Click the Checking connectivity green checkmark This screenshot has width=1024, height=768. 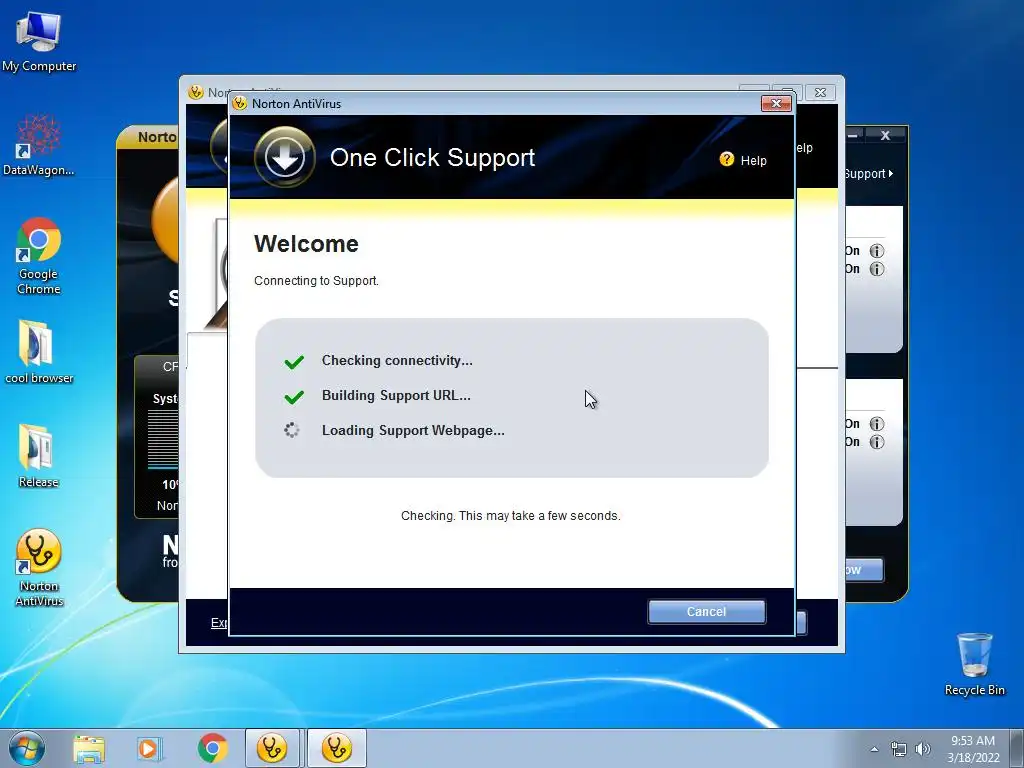click(294, 361)
